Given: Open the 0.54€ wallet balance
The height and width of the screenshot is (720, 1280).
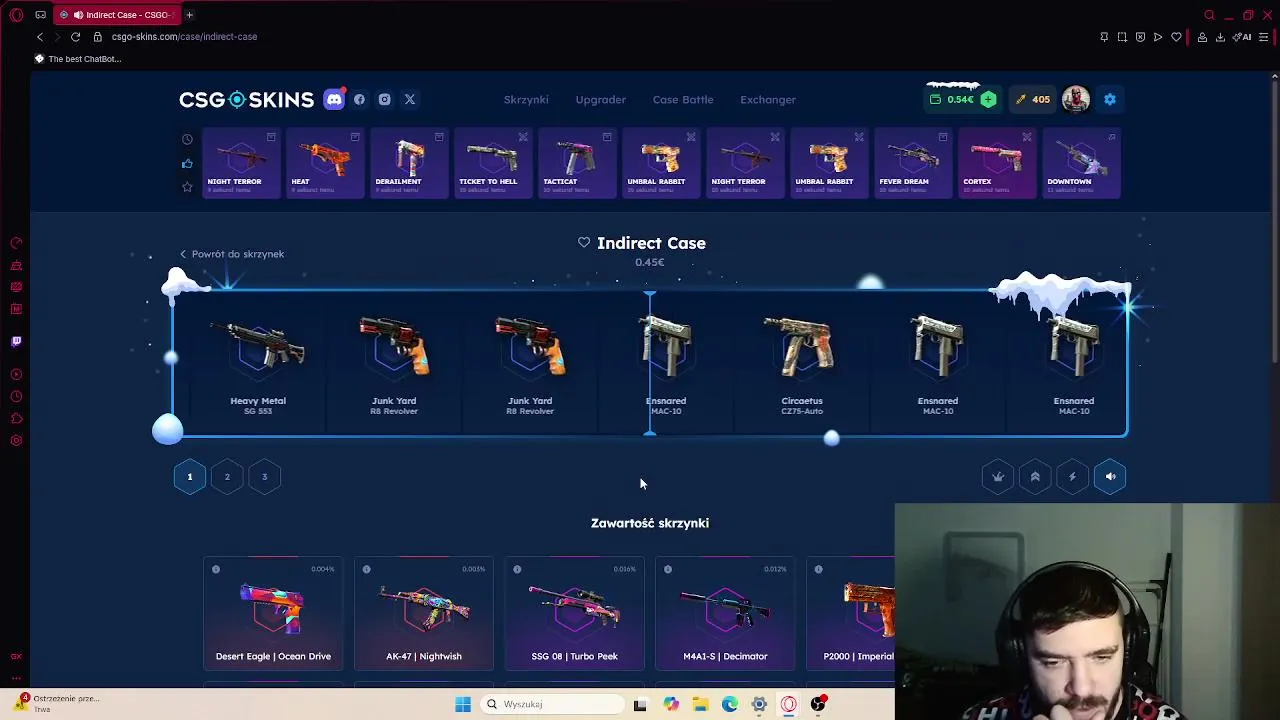Looking at the screenshot, I should coord(953,99).
